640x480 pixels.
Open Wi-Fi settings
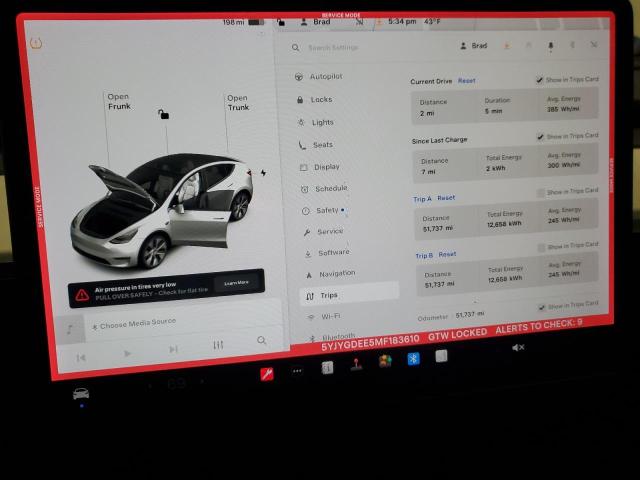coord(324,316)
